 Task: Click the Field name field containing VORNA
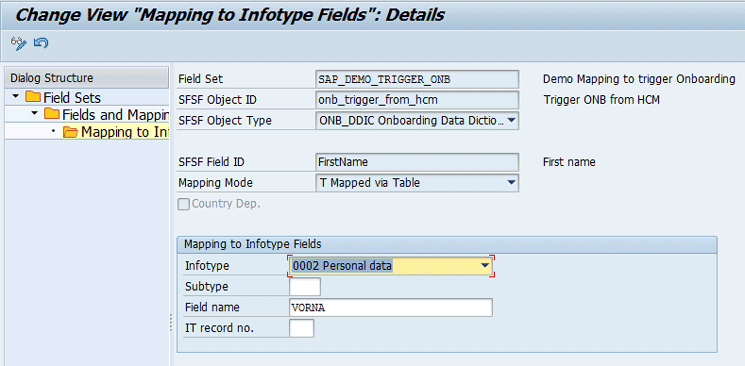391,308
